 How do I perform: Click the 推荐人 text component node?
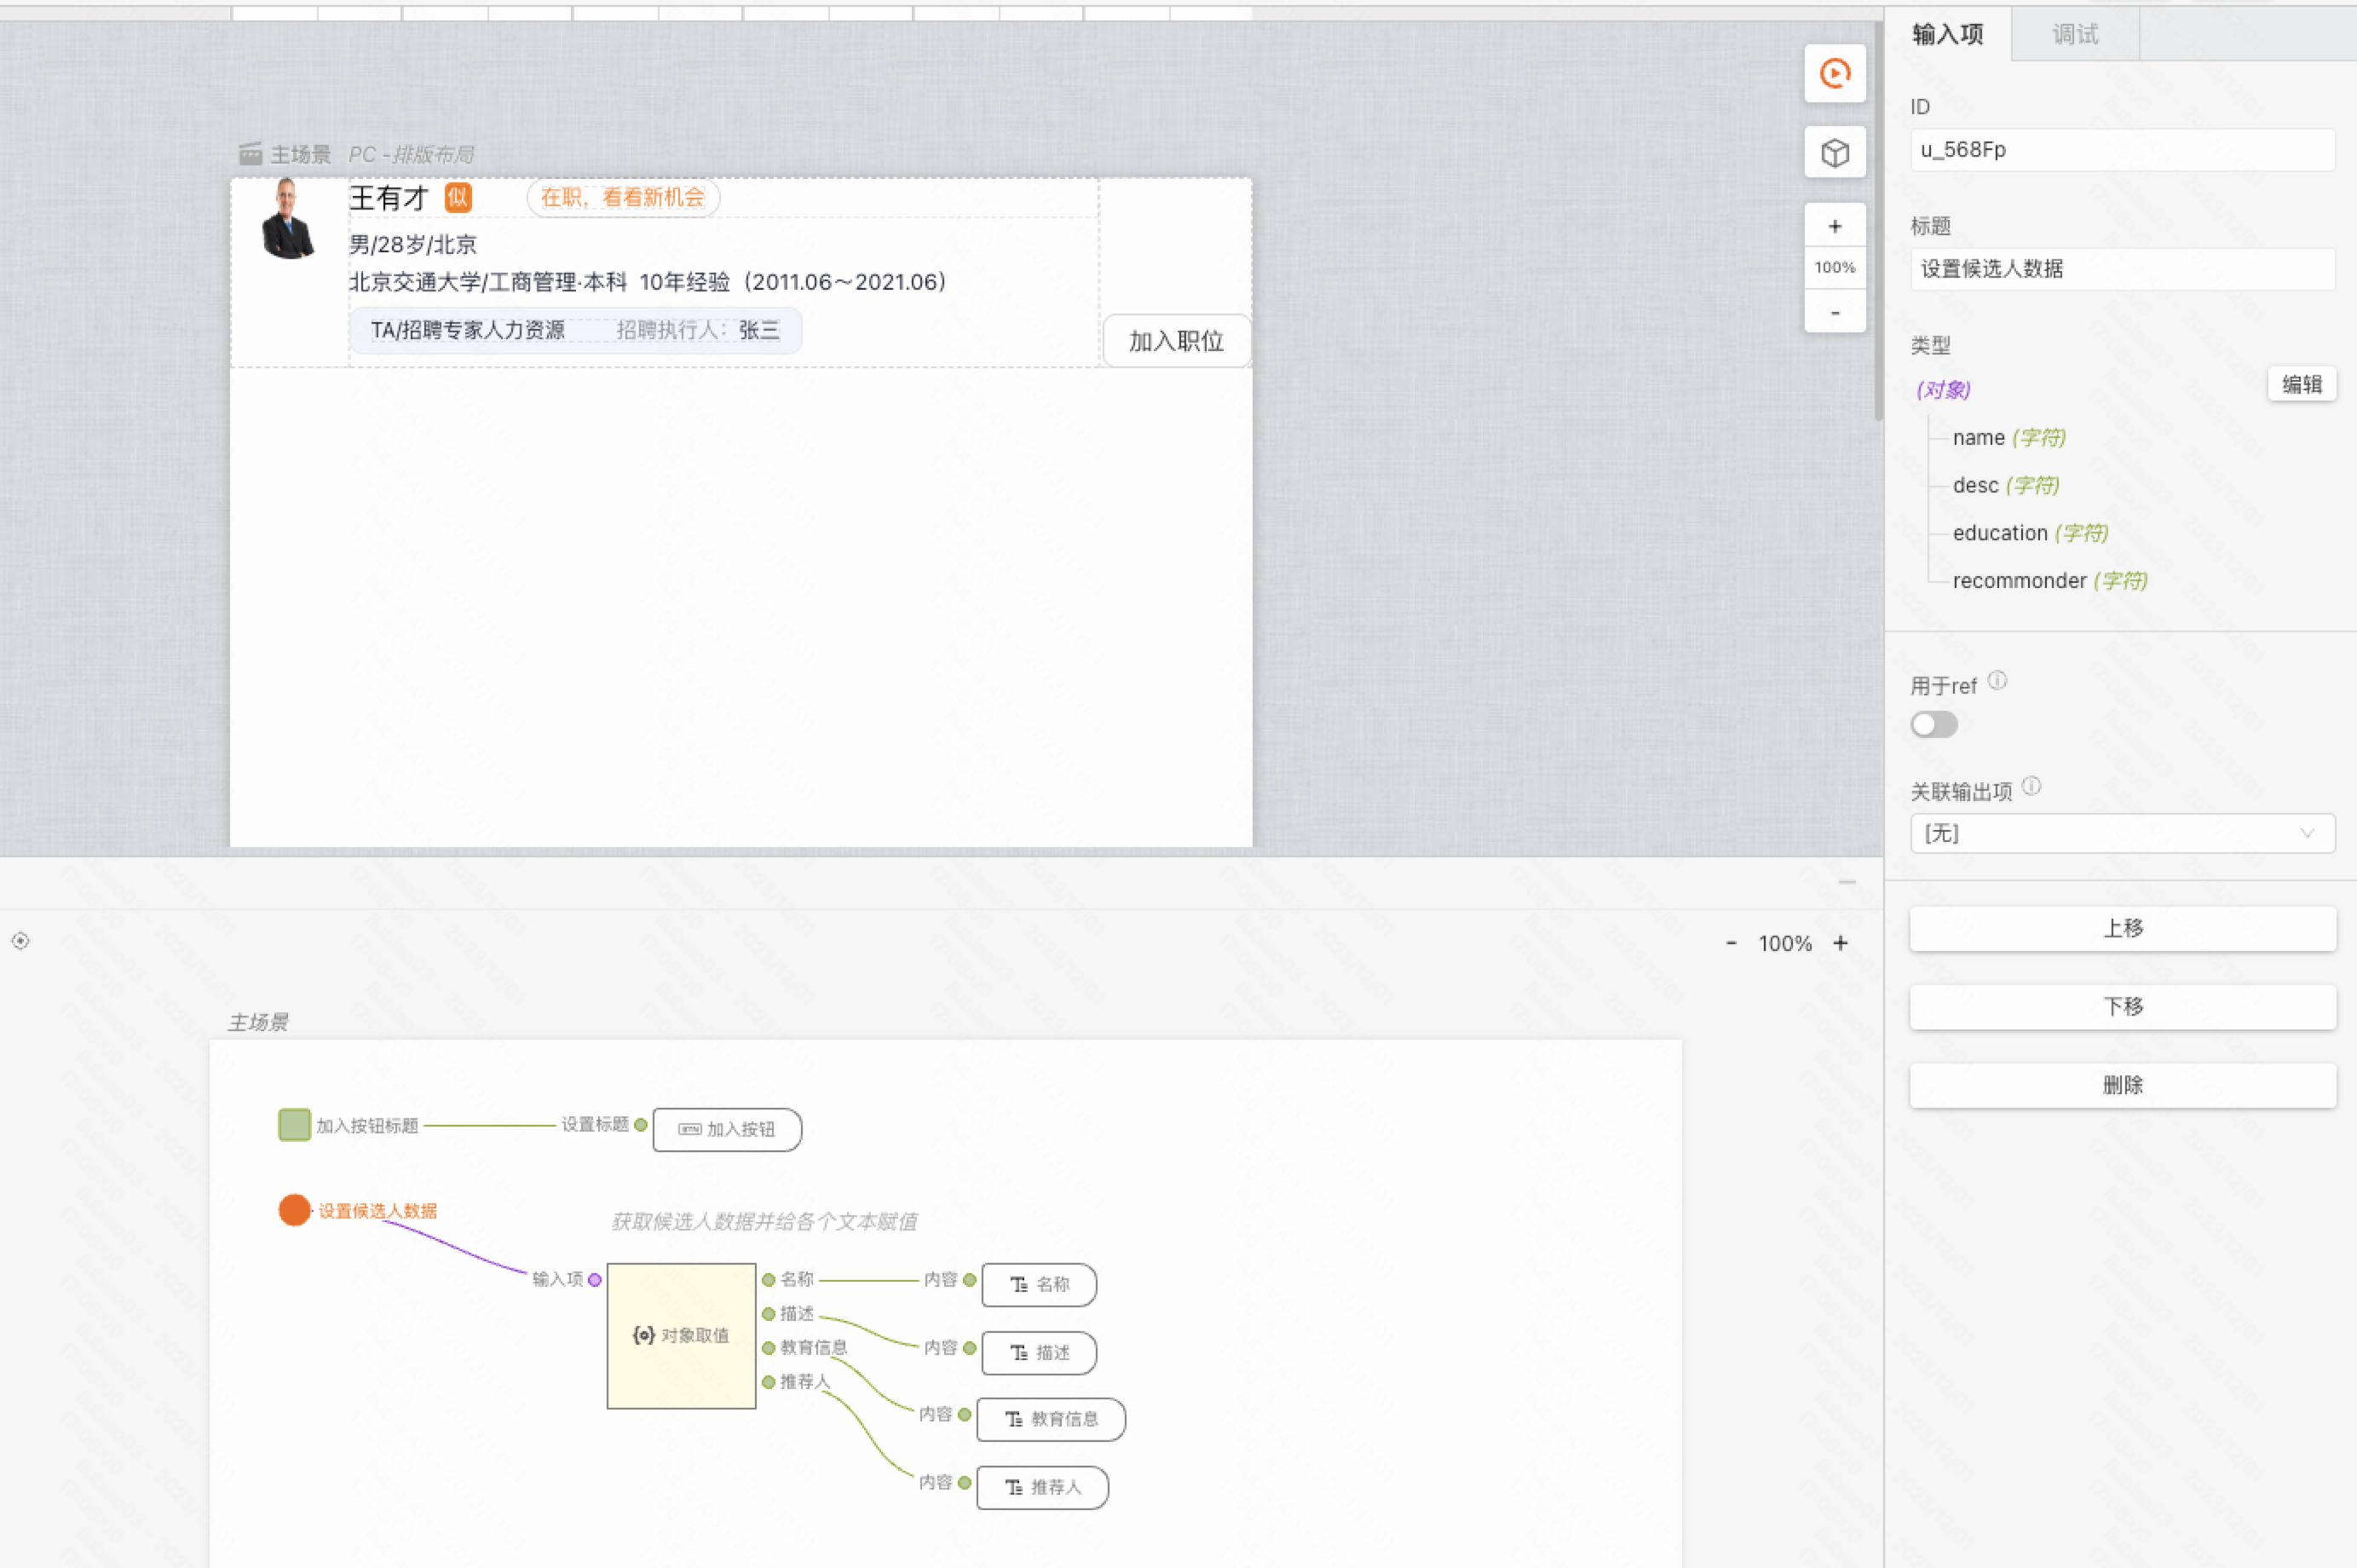click(x=1042, y=1488)
